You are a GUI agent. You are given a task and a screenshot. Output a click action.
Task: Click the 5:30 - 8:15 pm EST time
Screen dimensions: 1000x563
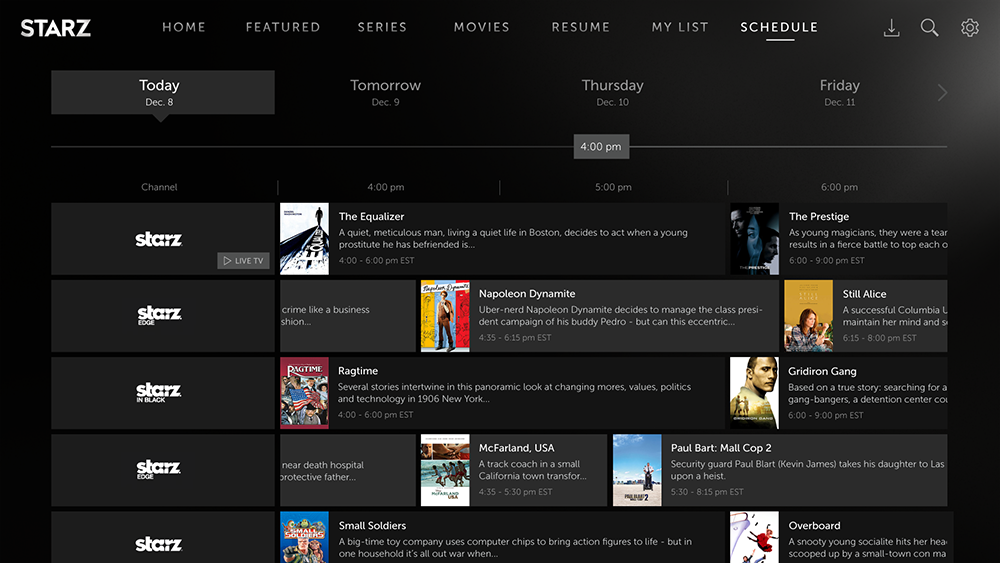(707, 492)
